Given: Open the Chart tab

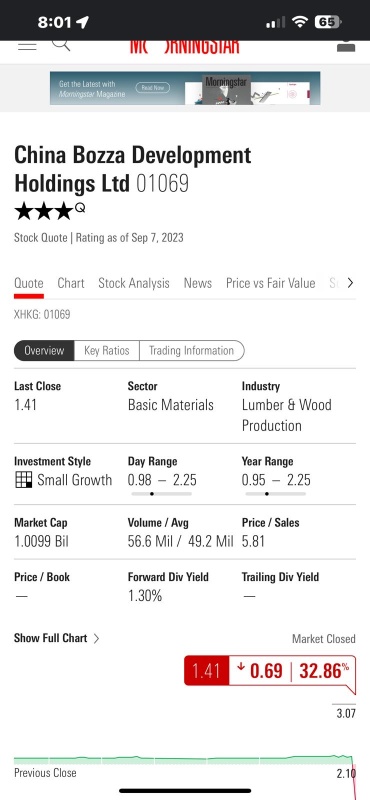Looking at the screenshot, I should [x=71, y=283].
